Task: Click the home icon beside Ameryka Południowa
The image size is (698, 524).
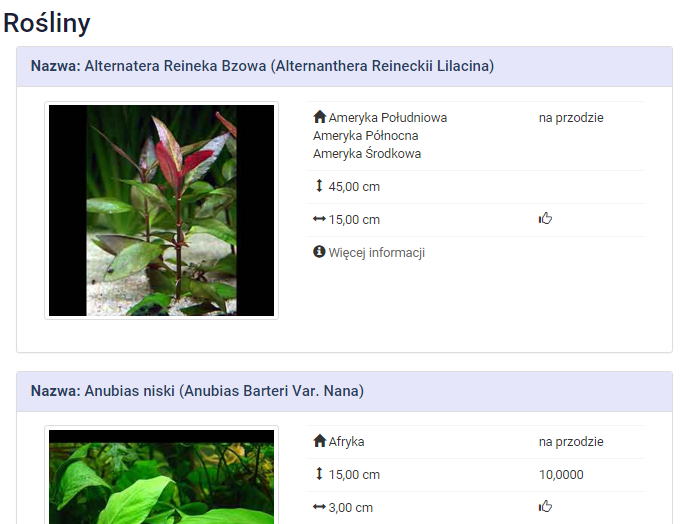Action: [x=320, y=117]
